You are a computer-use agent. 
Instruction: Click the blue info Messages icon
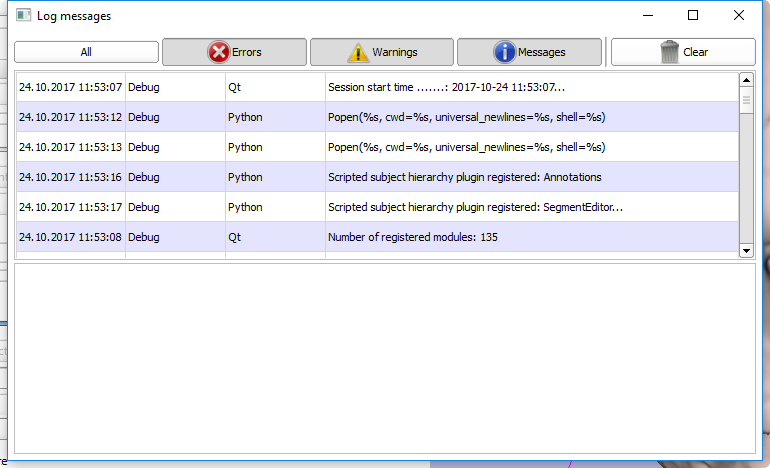(504, 52)
